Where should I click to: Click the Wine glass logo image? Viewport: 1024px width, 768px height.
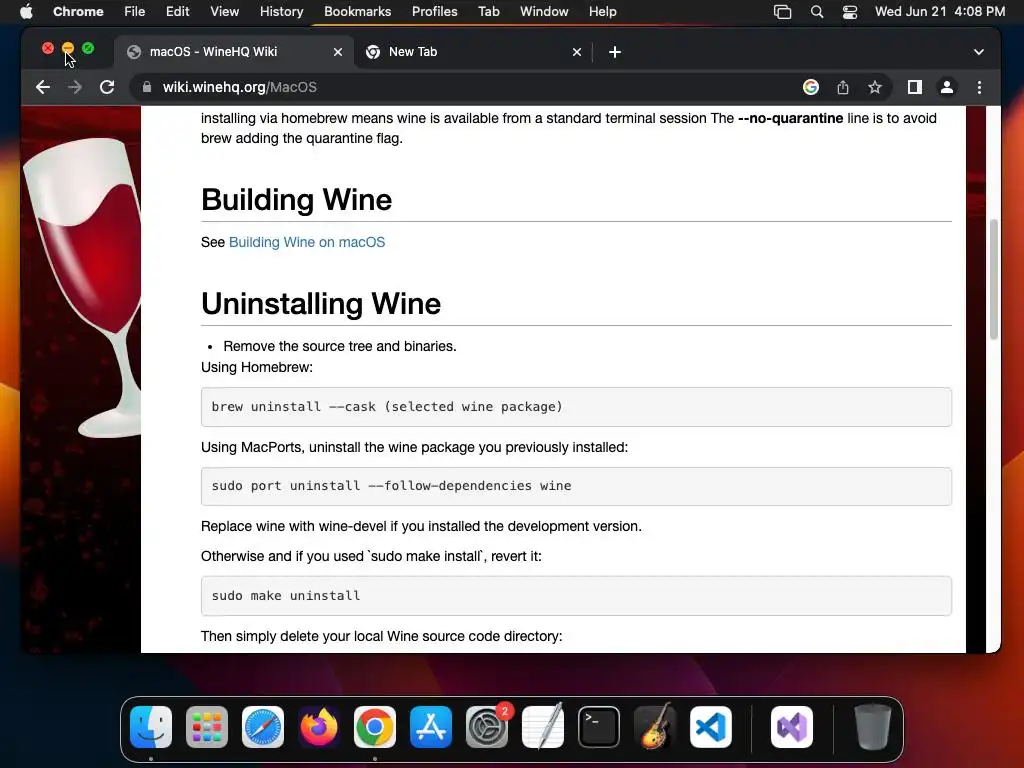(82, 287)
